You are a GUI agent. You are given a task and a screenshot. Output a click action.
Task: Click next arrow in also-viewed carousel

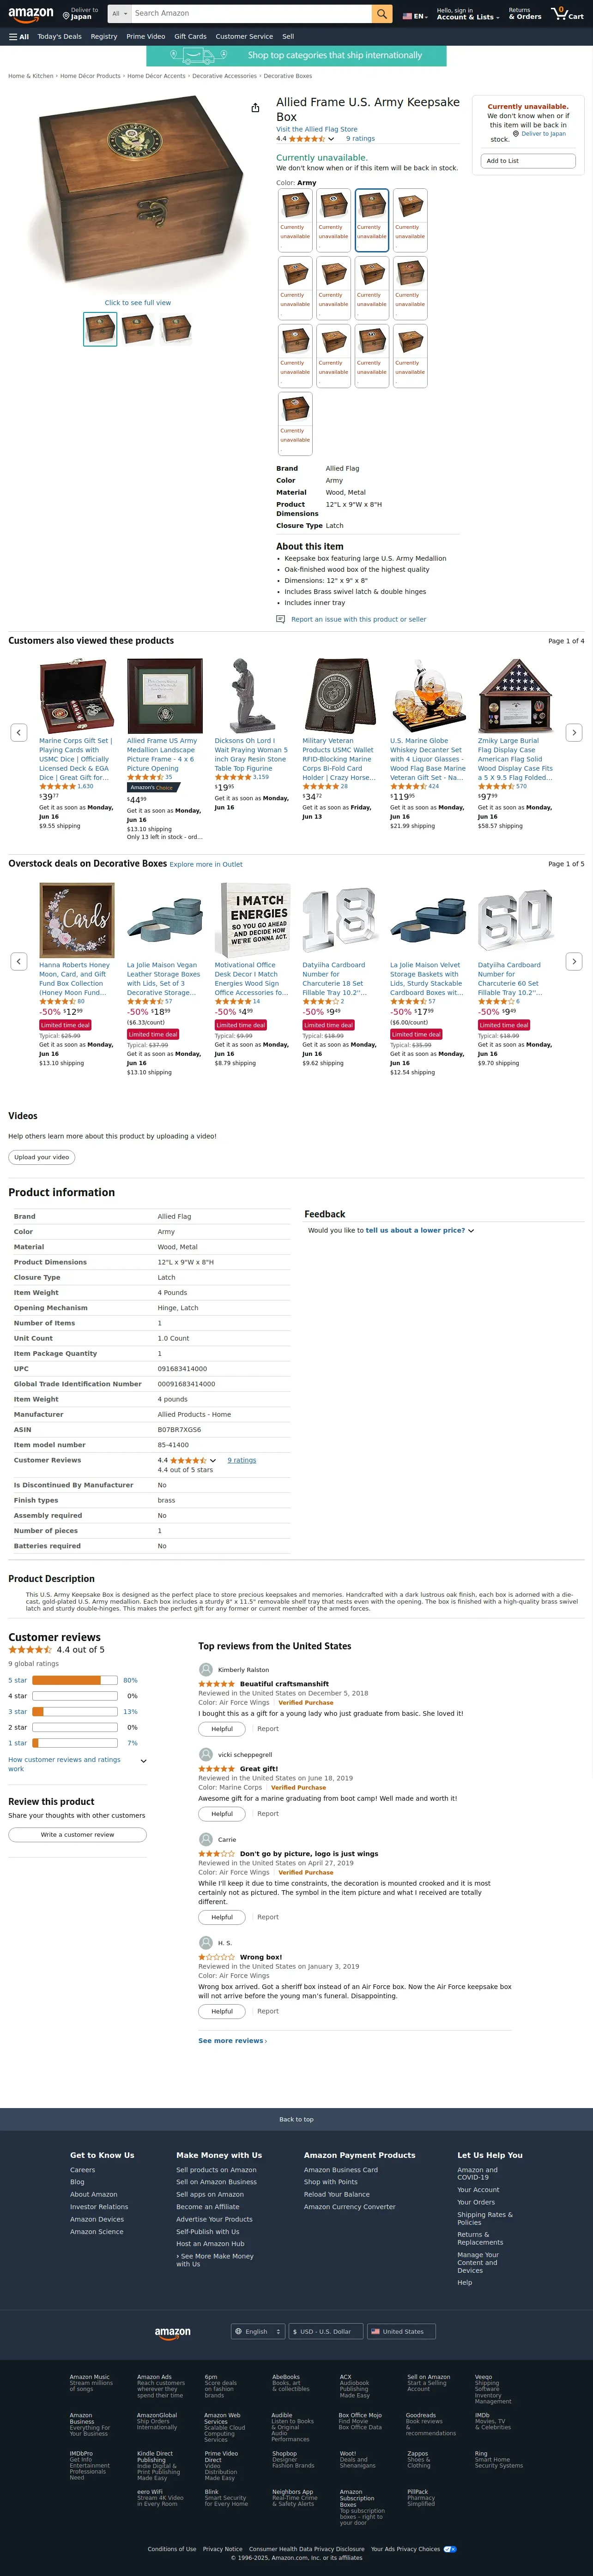click(573, 733)
